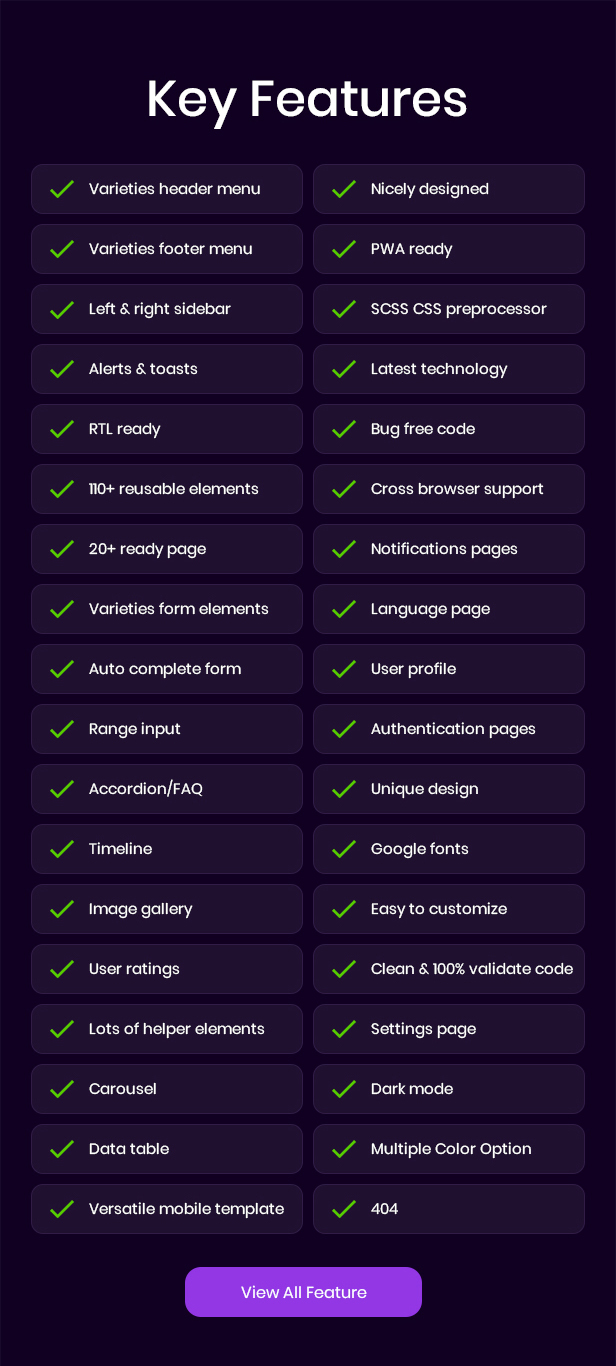Image resolution: width=616 pixels, height=1366 pixels.
Task: Click the checkmark icon beside Image gallery
Action: pos(62,909)
